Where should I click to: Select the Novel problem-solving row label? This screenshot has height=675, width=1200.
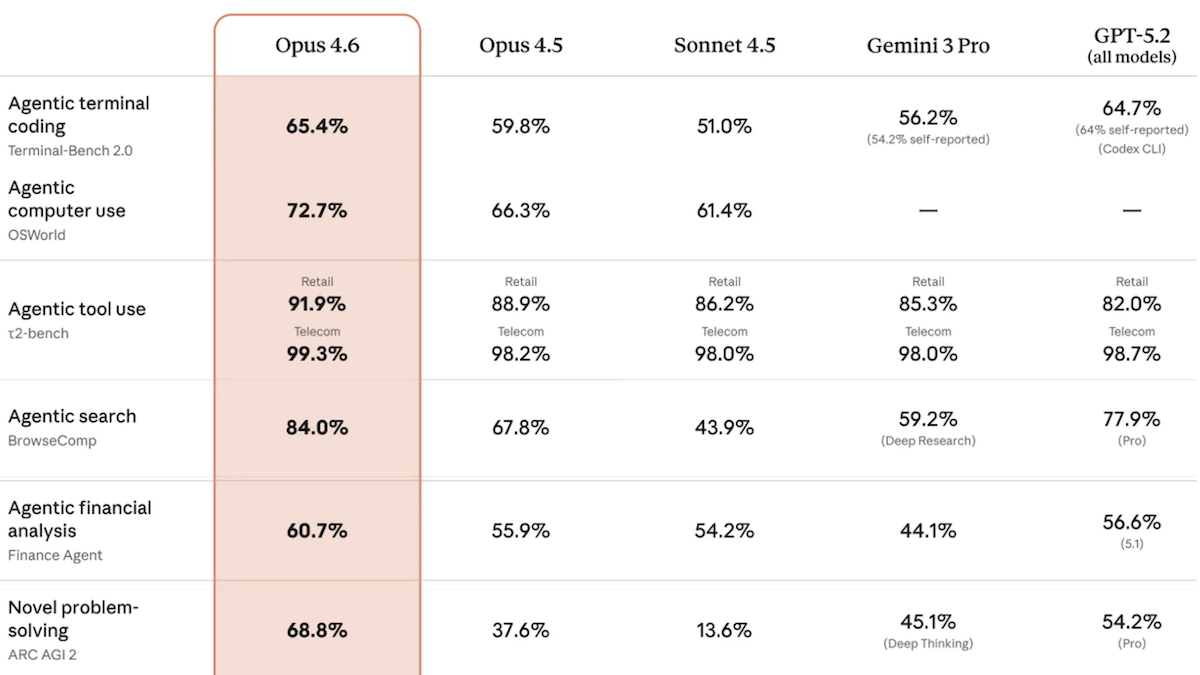pos(73,619)
